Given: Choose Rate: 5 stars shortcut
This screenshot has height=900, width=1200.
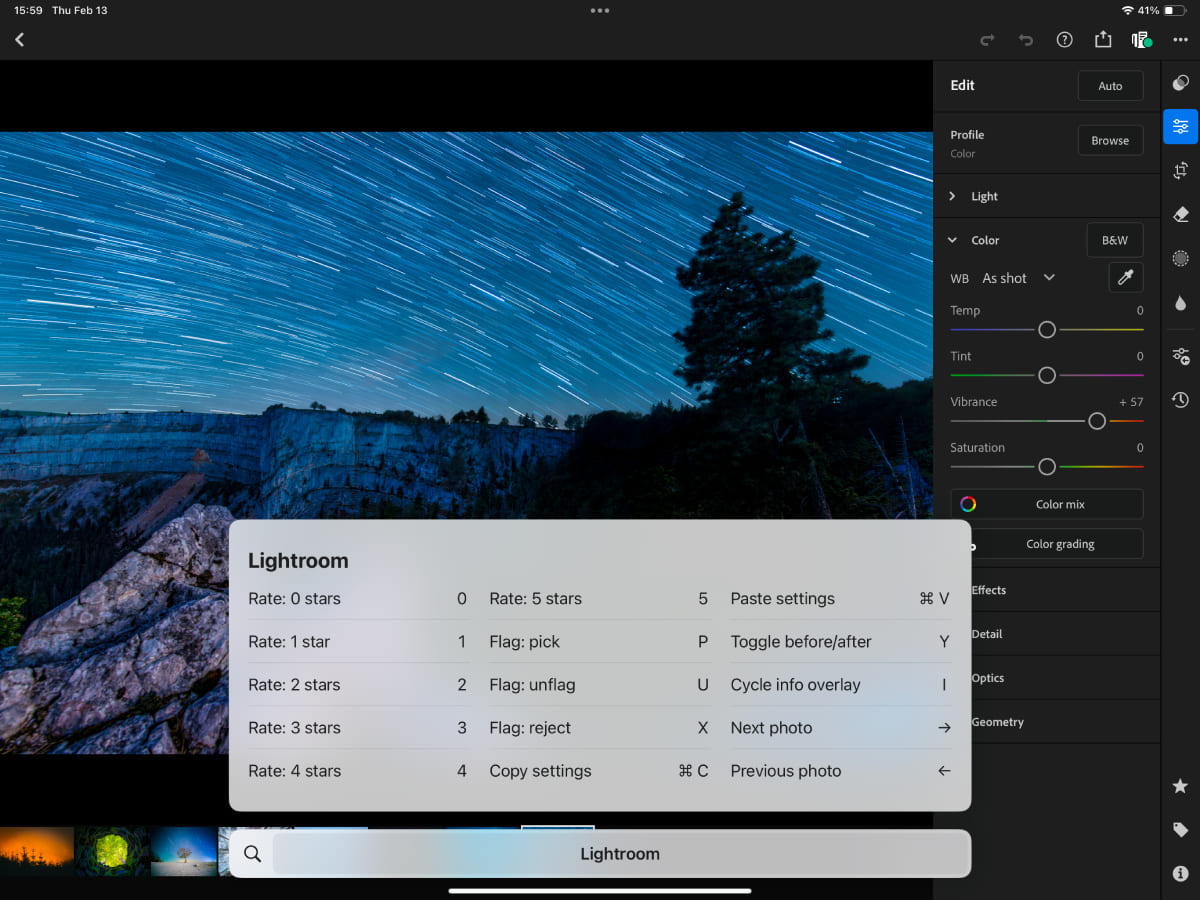Looking at the screenshot, I should tap(599, 599).
